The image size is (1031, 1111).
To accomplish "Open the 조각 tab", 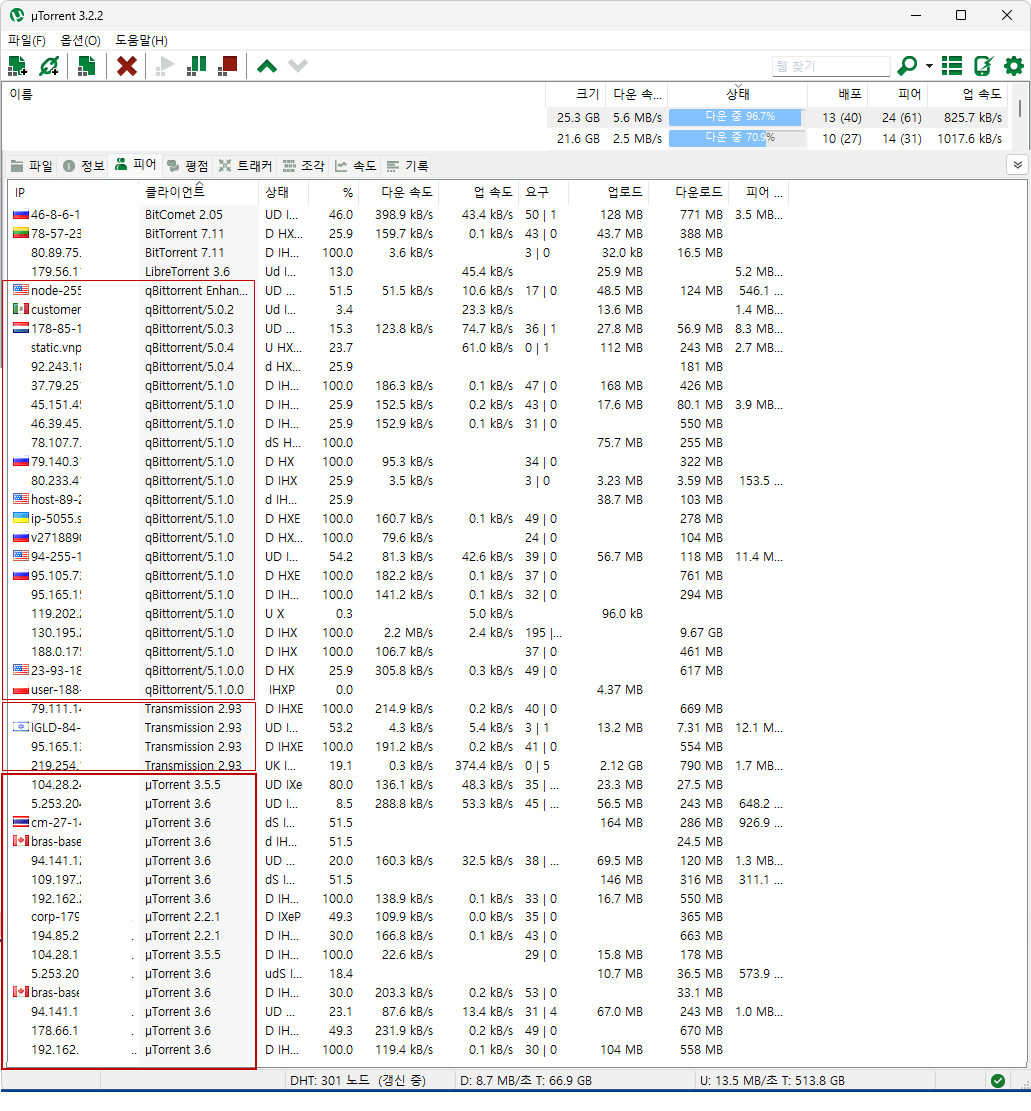I will (303, 166).
